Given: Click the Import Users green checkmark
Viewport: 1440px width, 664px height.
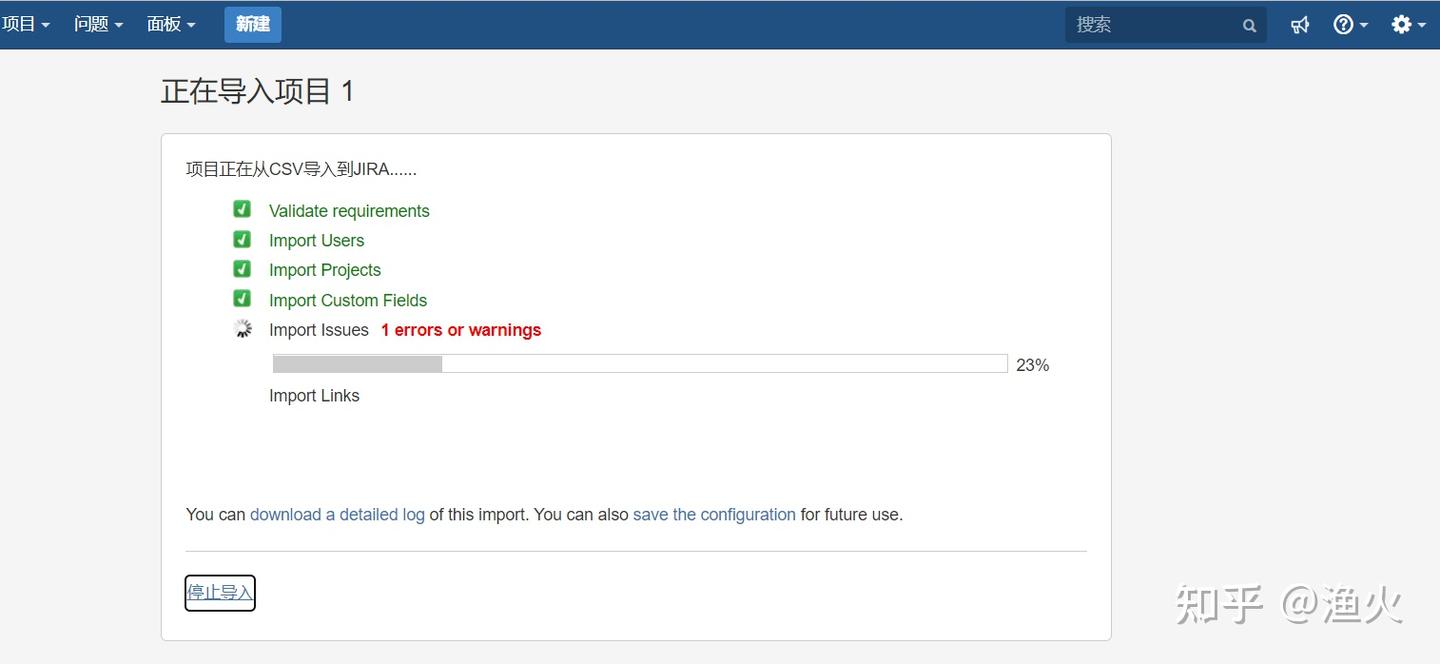Looking at the screenshot, I should 242,239.
